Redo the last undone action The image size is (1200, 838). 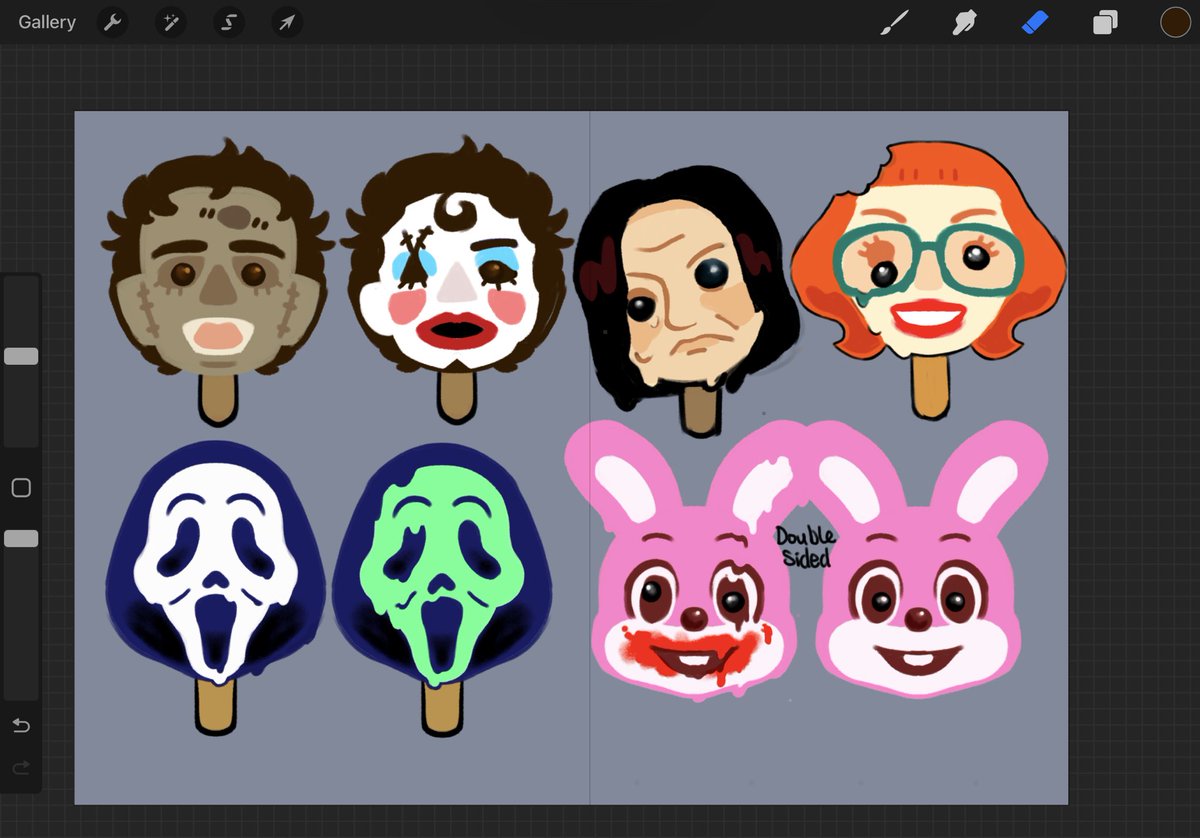click(21, 768)
